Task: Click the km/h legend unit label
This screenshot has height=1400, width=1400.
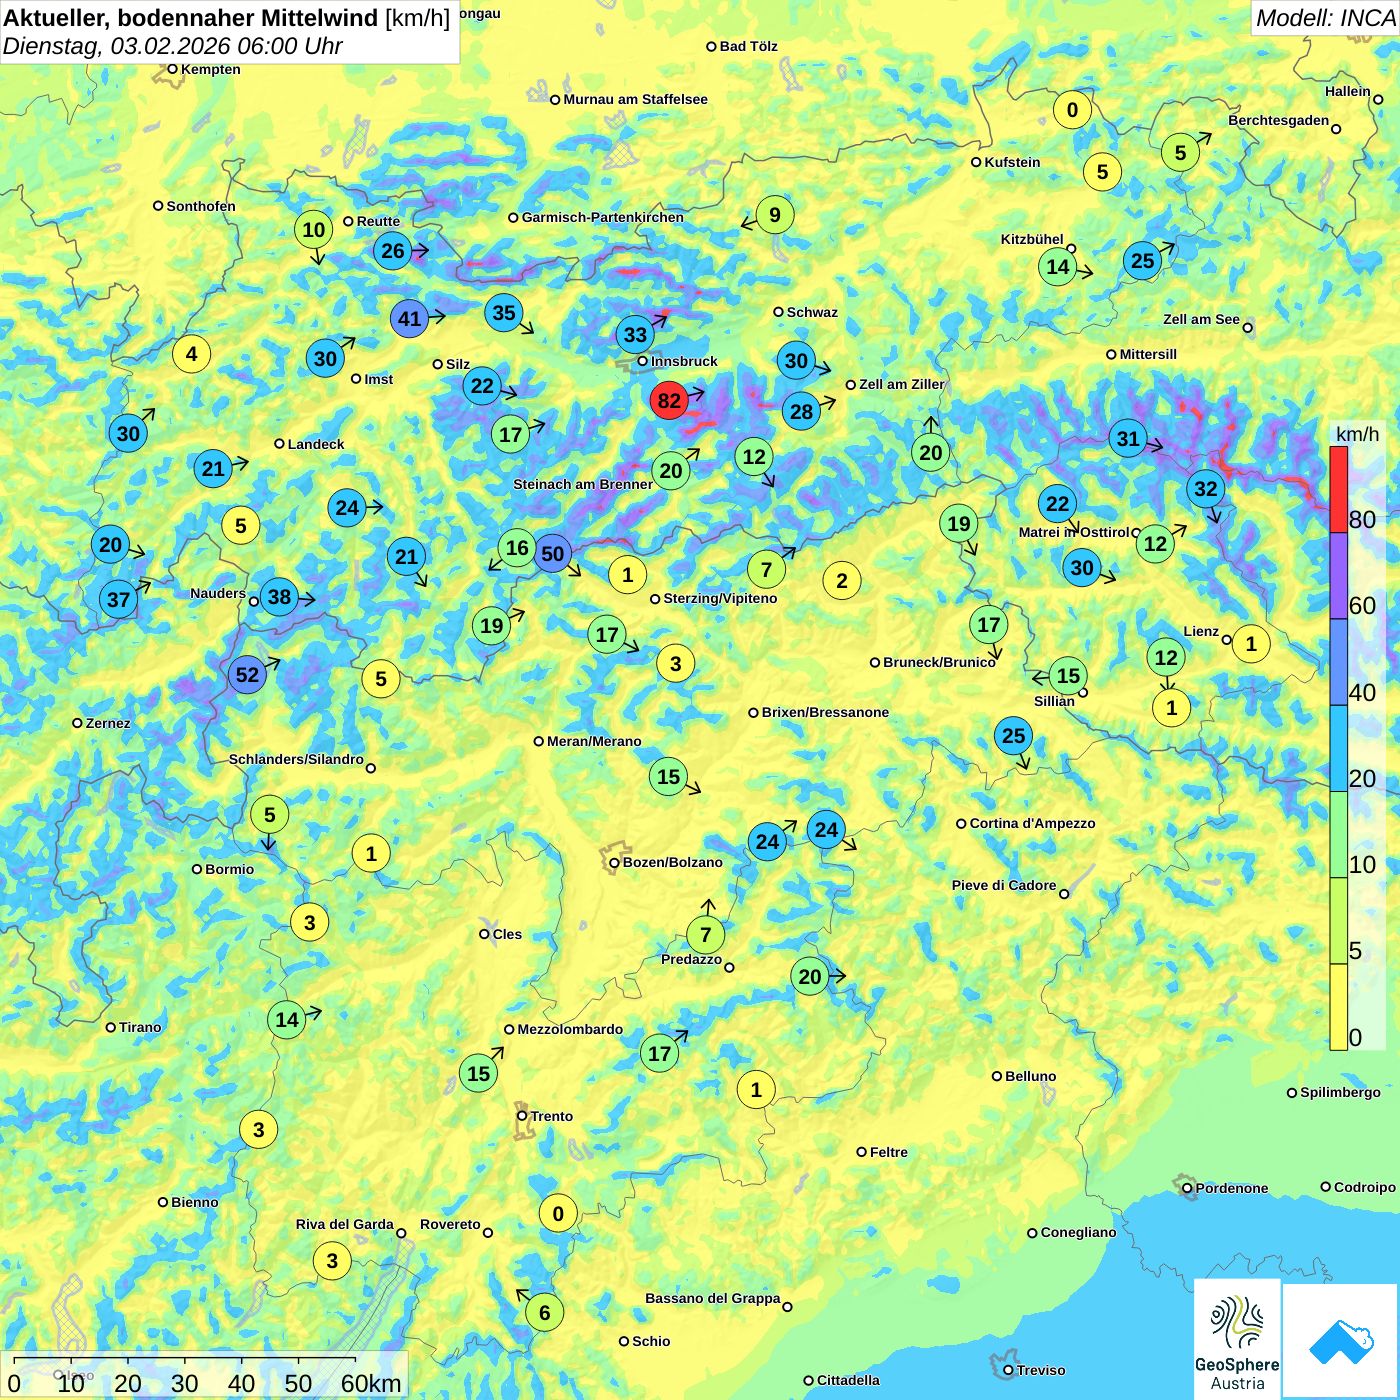Action: point(1357,434)
